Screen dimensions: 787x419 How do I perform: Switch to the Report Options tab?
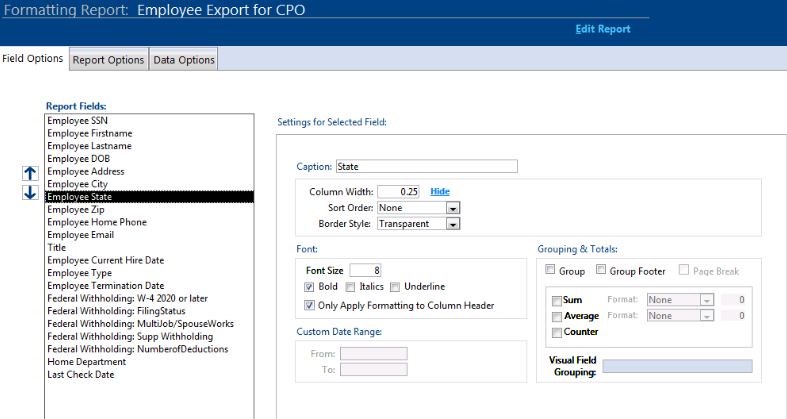[108, 60]
